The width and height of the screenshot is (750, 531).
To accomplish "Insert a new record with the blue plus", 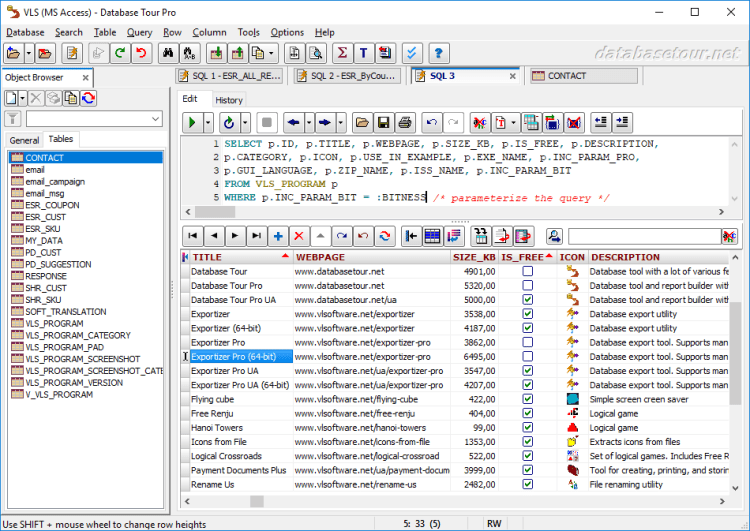I will tap(278, 236).
